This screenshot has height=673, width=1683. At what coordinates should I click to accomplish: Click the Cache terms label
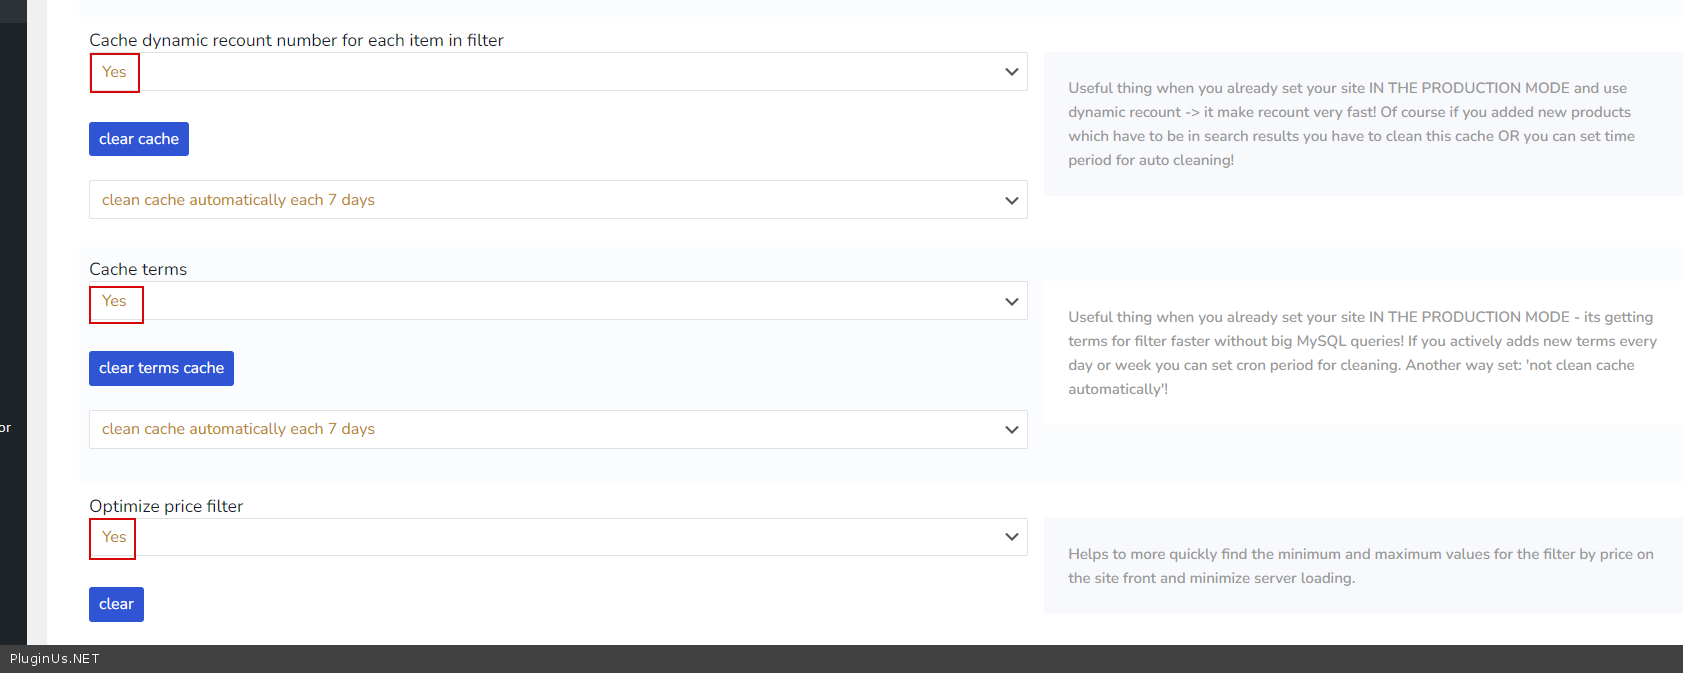(x=138, y=269)
